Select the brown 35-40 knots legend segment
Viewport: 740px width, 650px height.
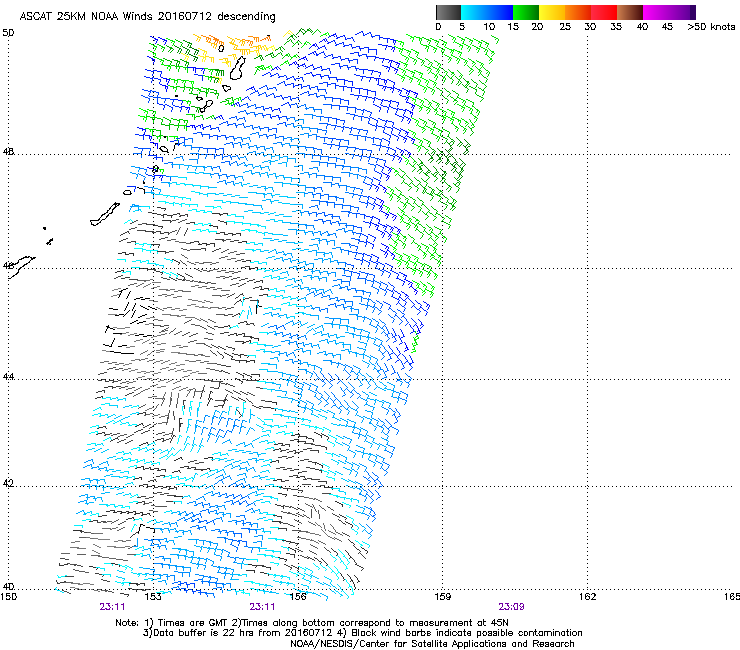click(x=630, y=12)
